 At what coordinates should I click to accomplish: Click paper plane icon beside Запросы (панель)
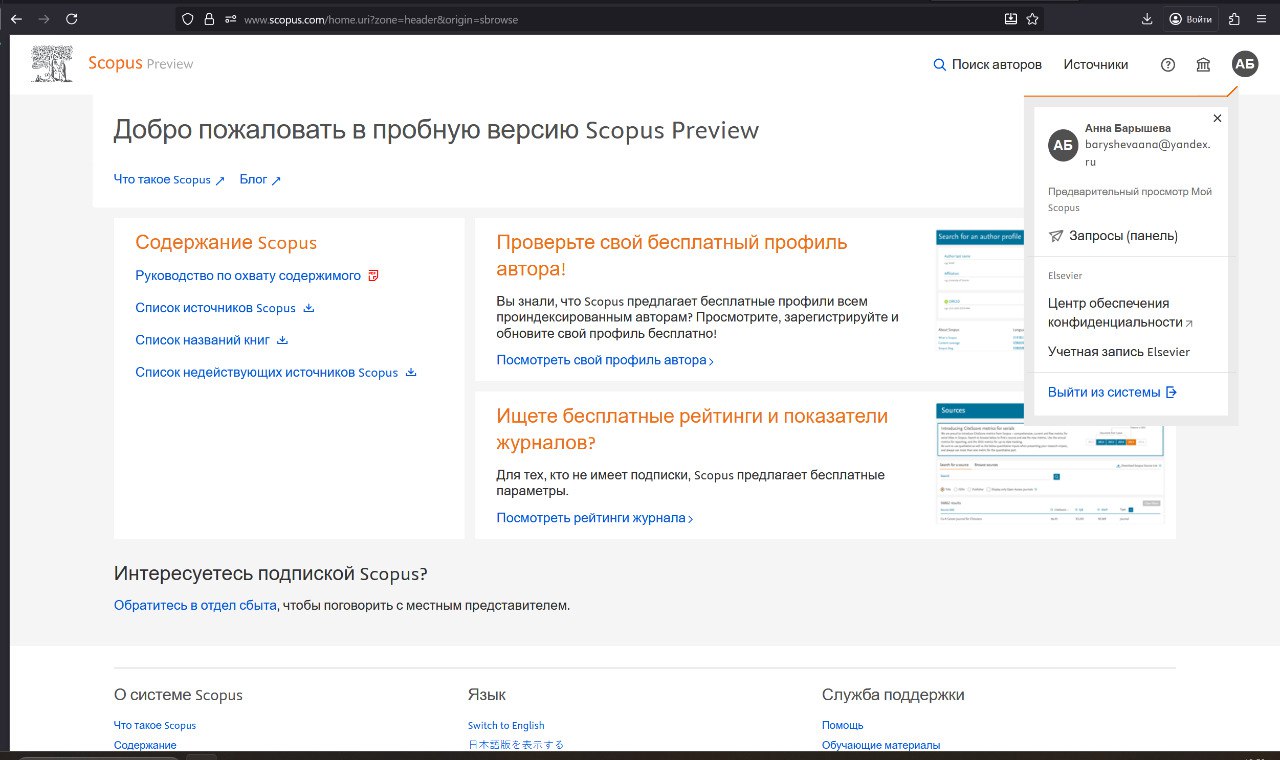1057,235
